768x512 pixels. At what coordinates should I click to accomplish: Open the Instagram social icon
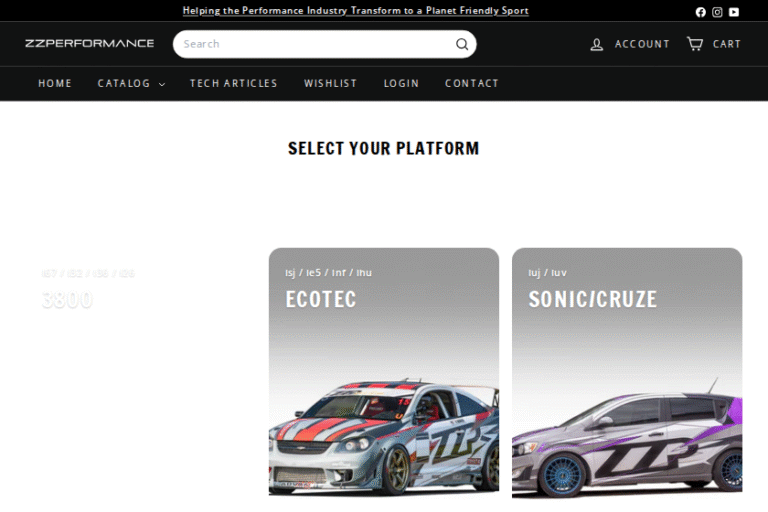tap(717, 12)
